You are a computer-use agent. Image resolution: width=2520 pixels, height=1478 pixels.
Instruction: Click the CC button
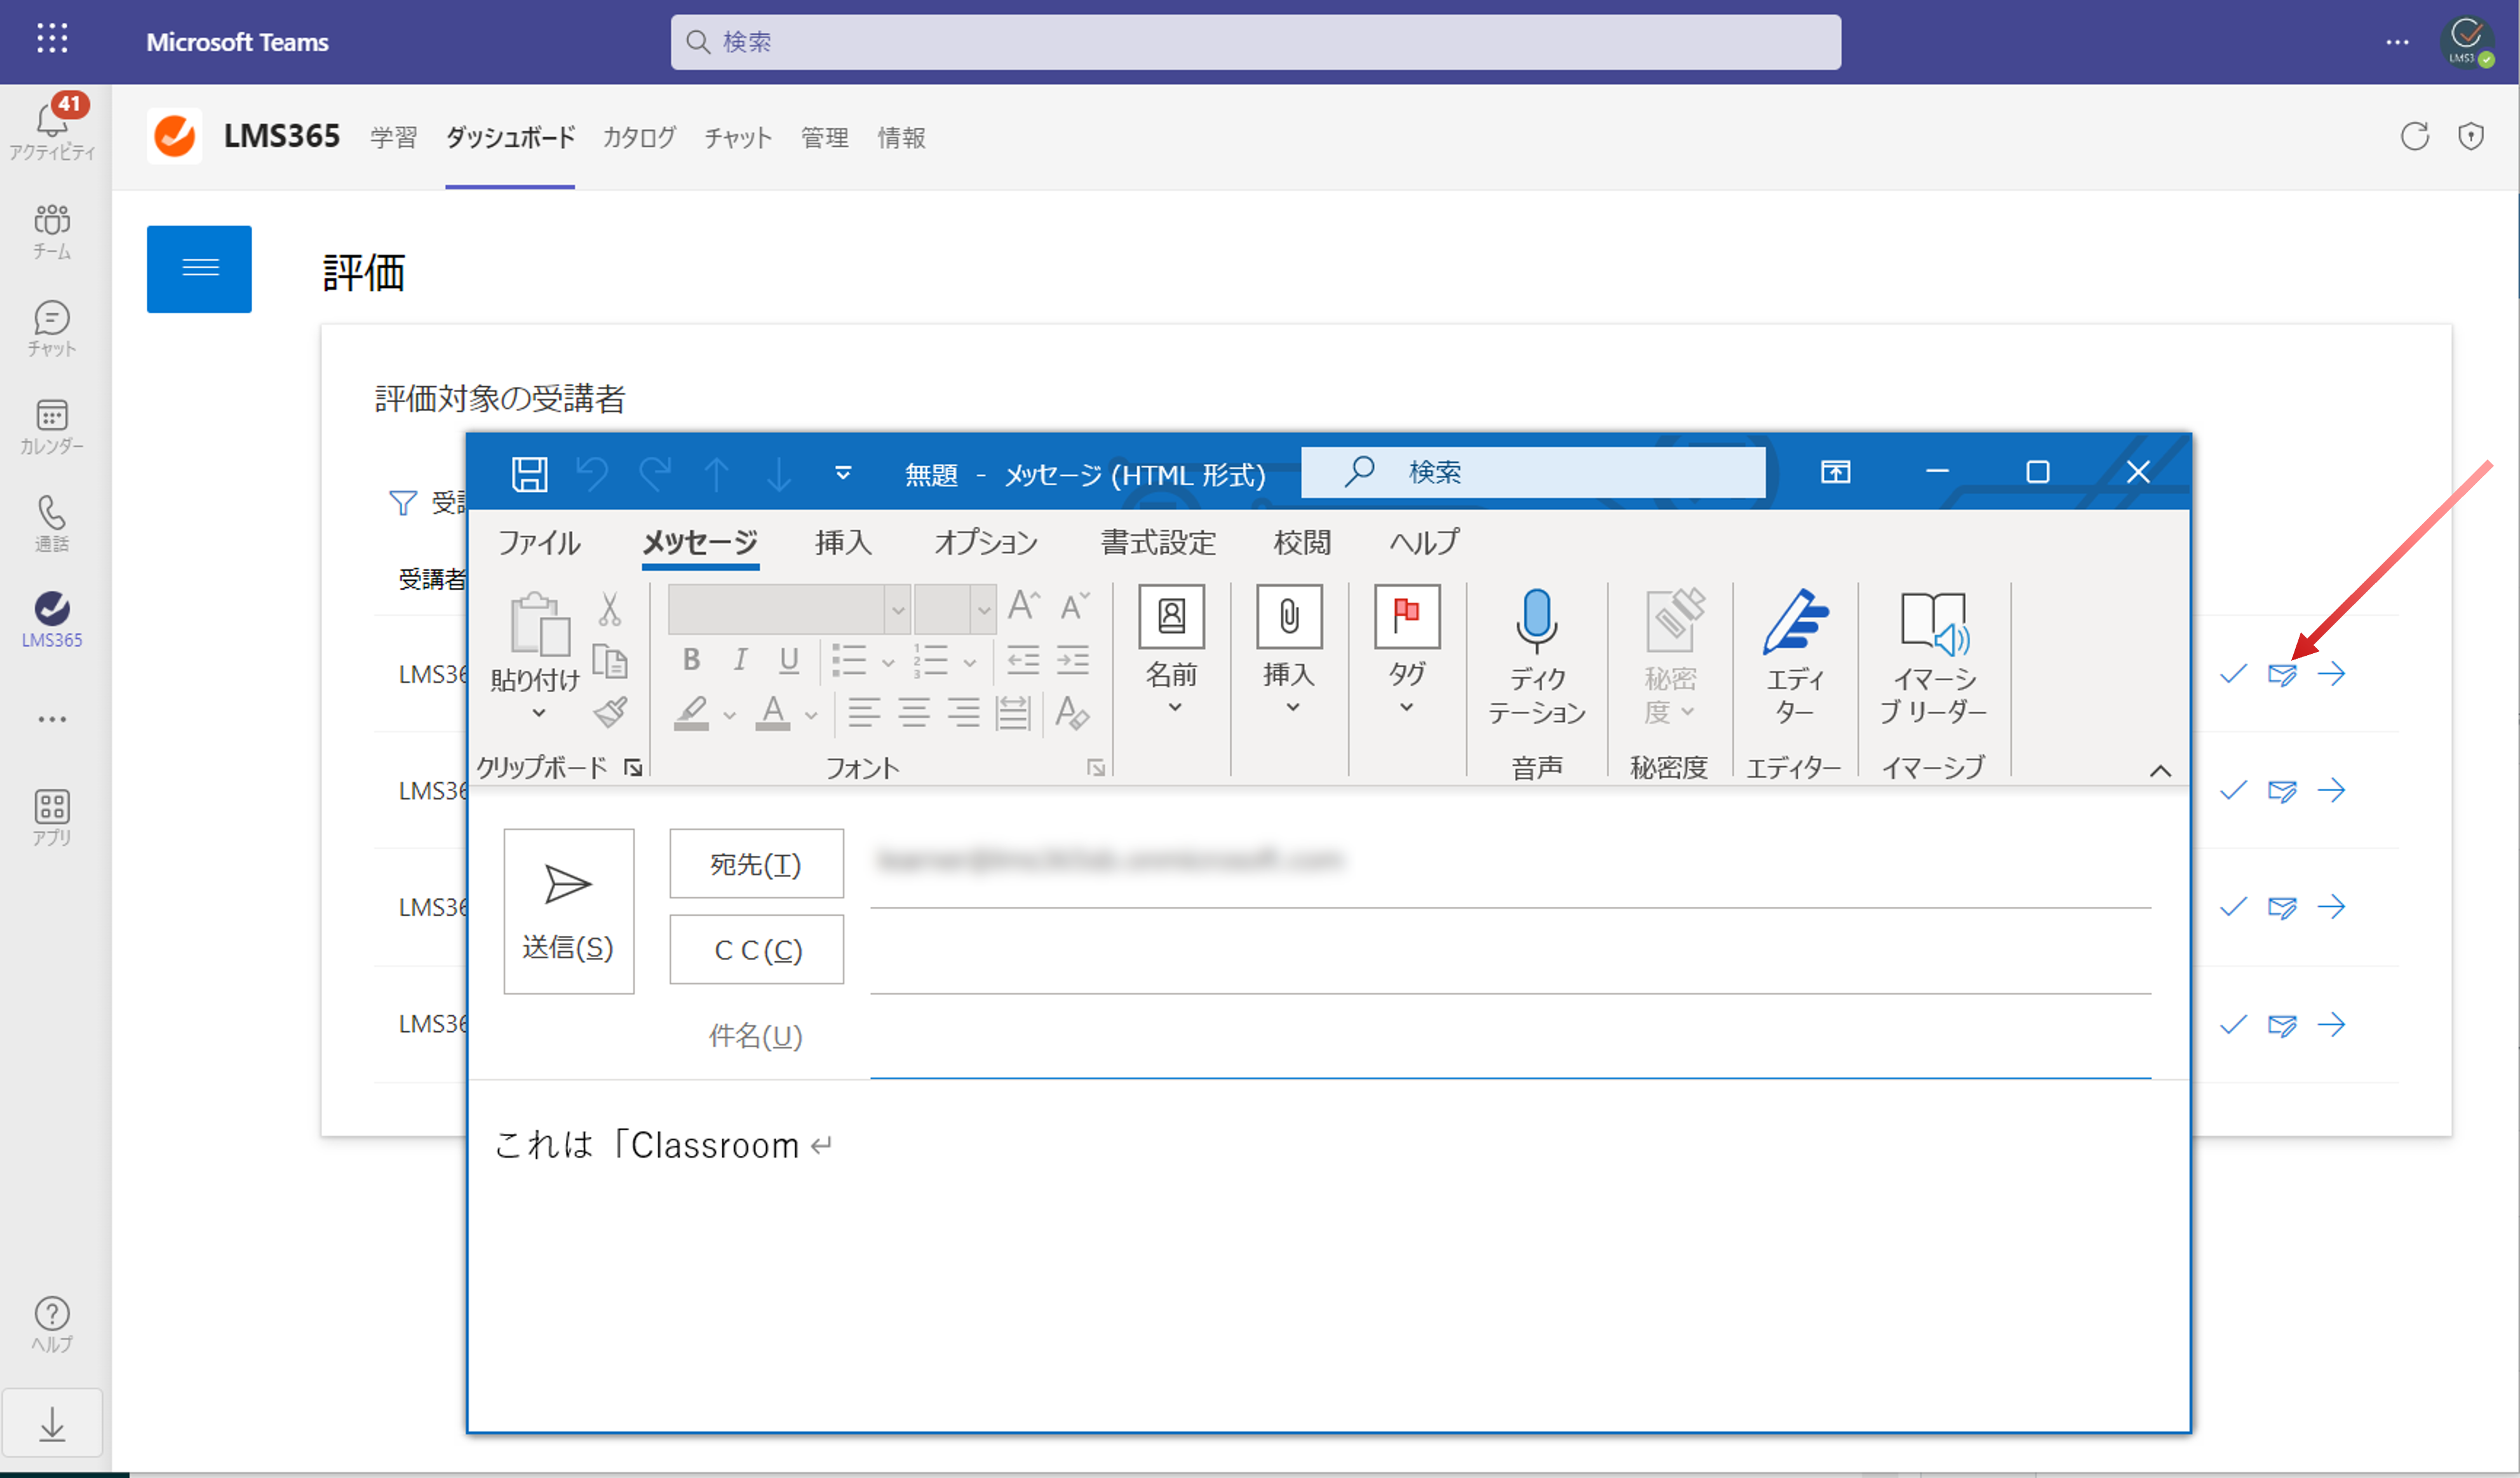click(x=756, y=950)
